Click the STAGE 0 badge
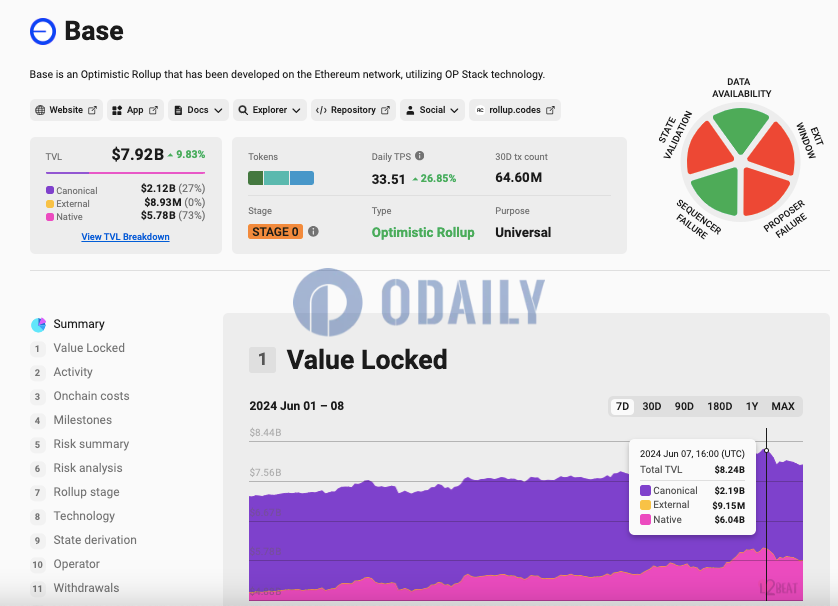838x606 pixels. pyautogui.click(x=275, y=231)
